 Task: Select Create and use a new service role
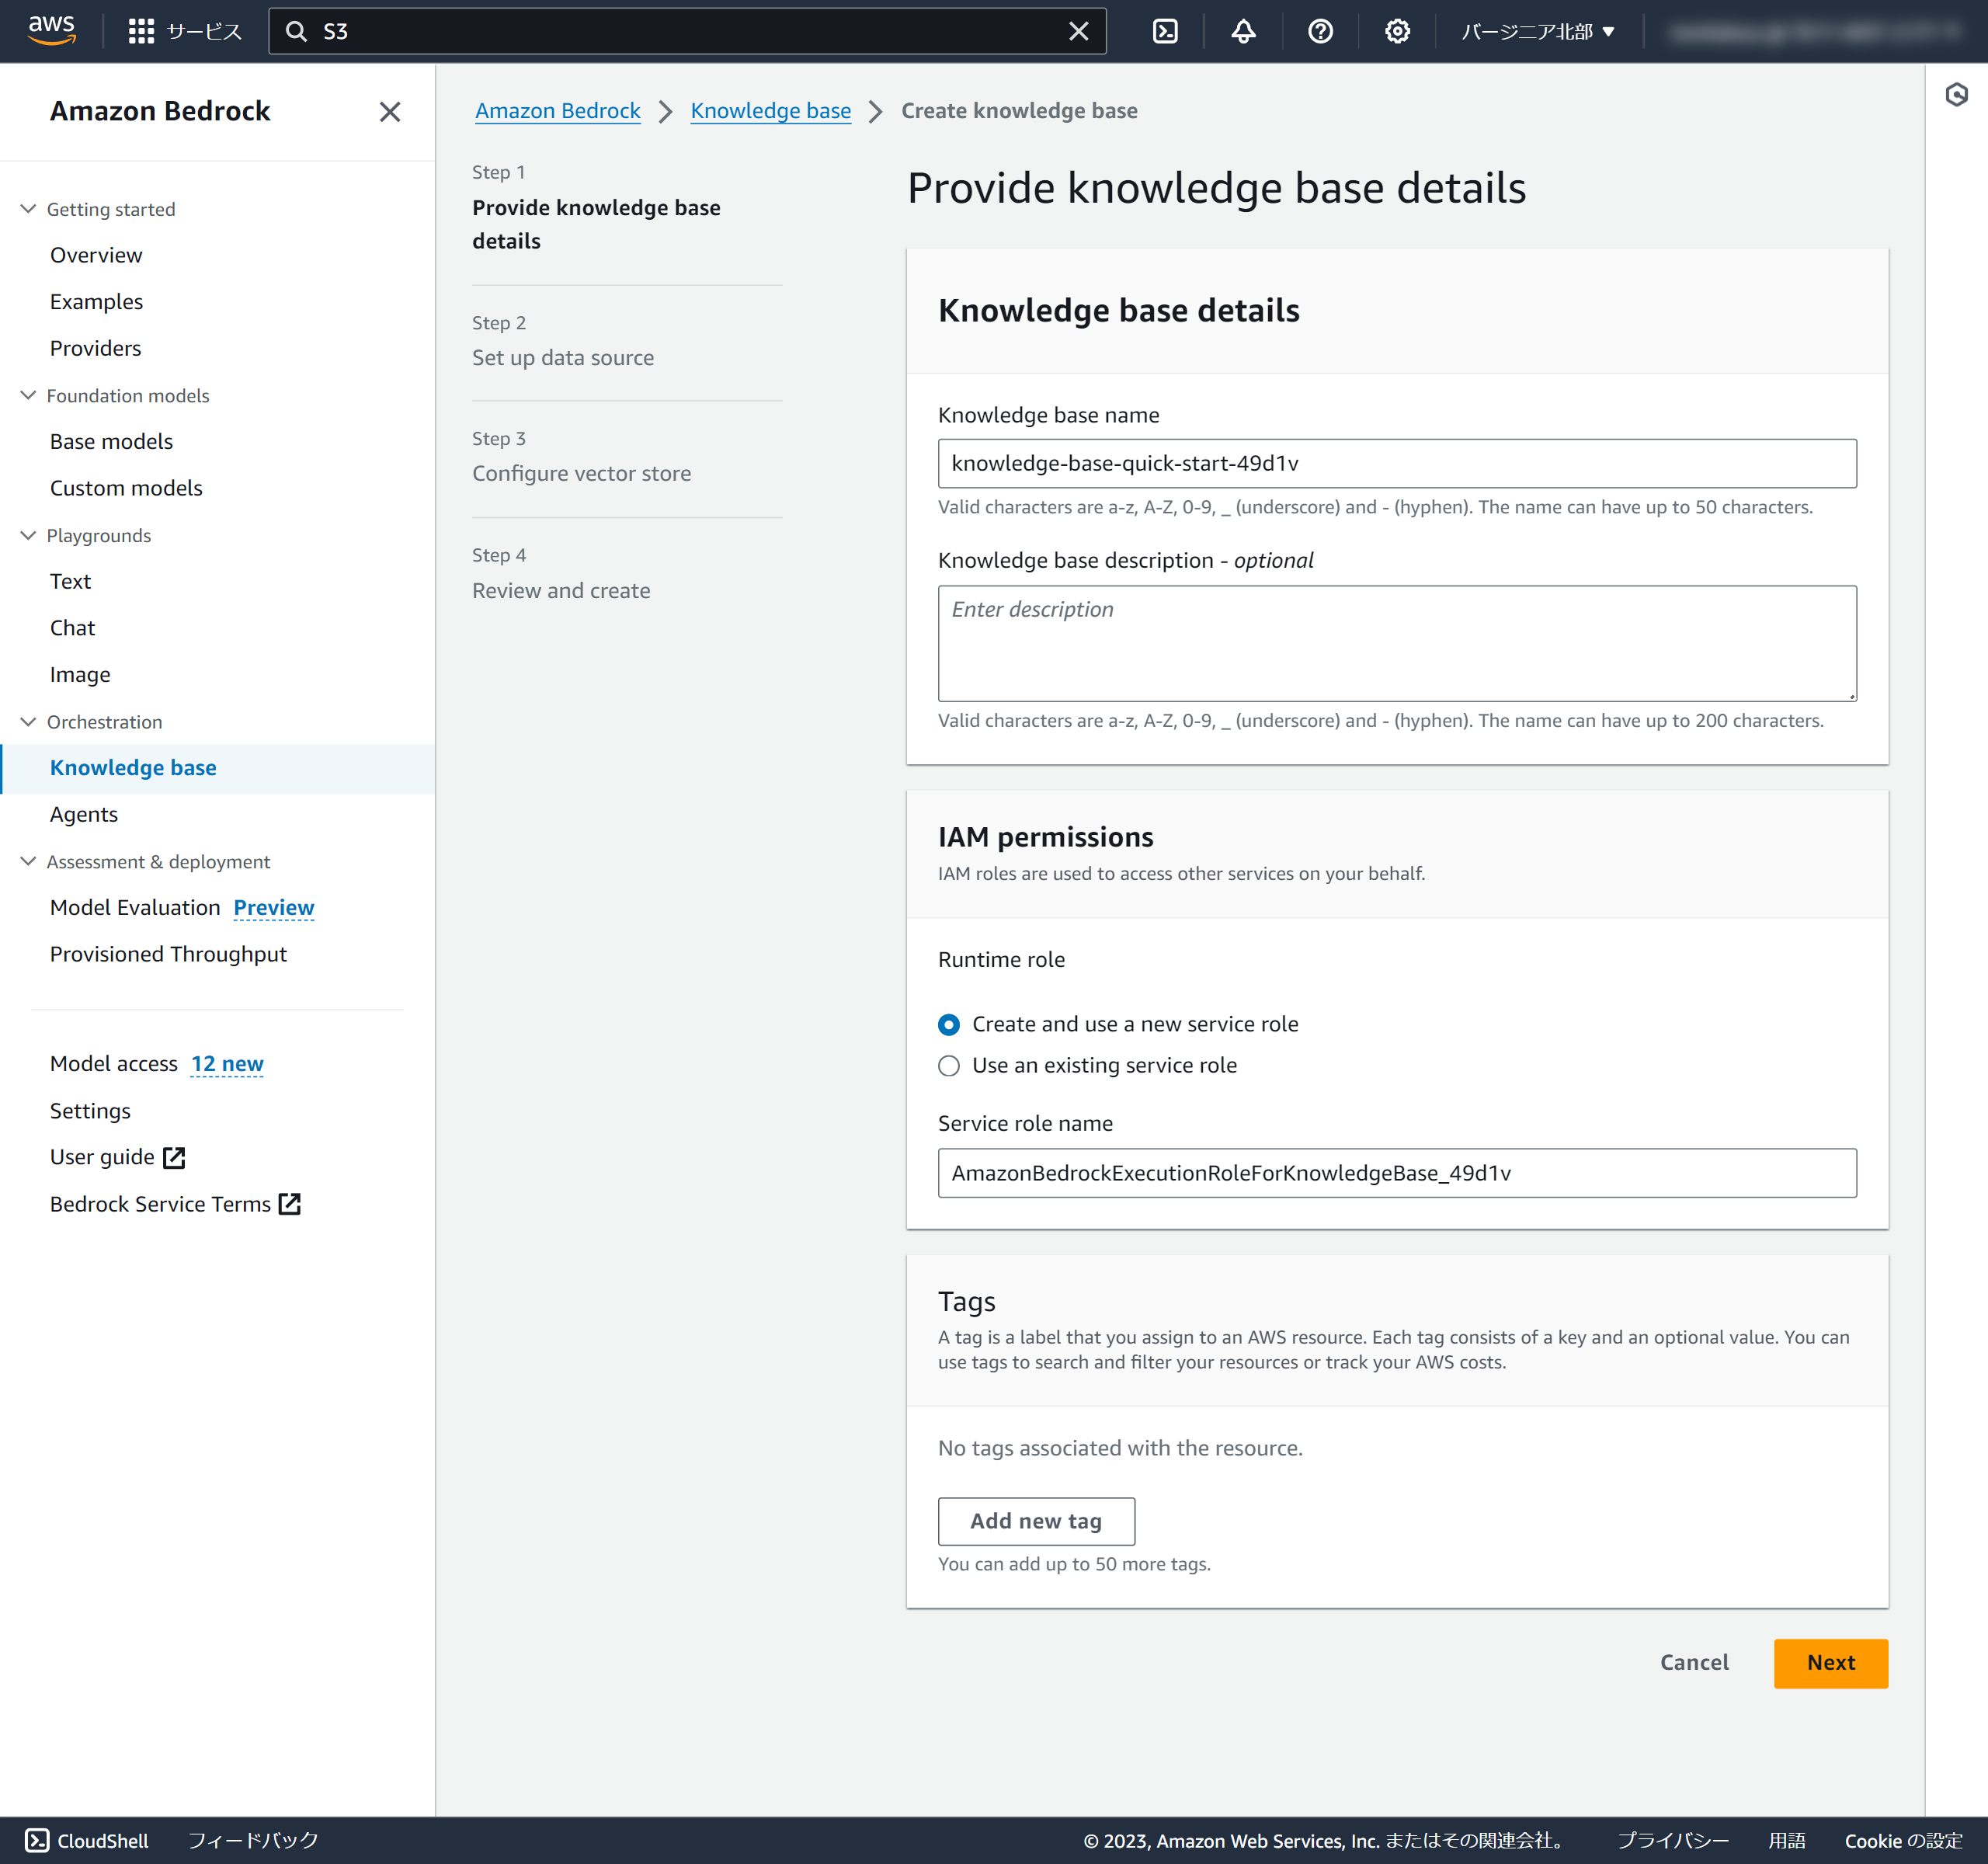tap(949, 1024)
